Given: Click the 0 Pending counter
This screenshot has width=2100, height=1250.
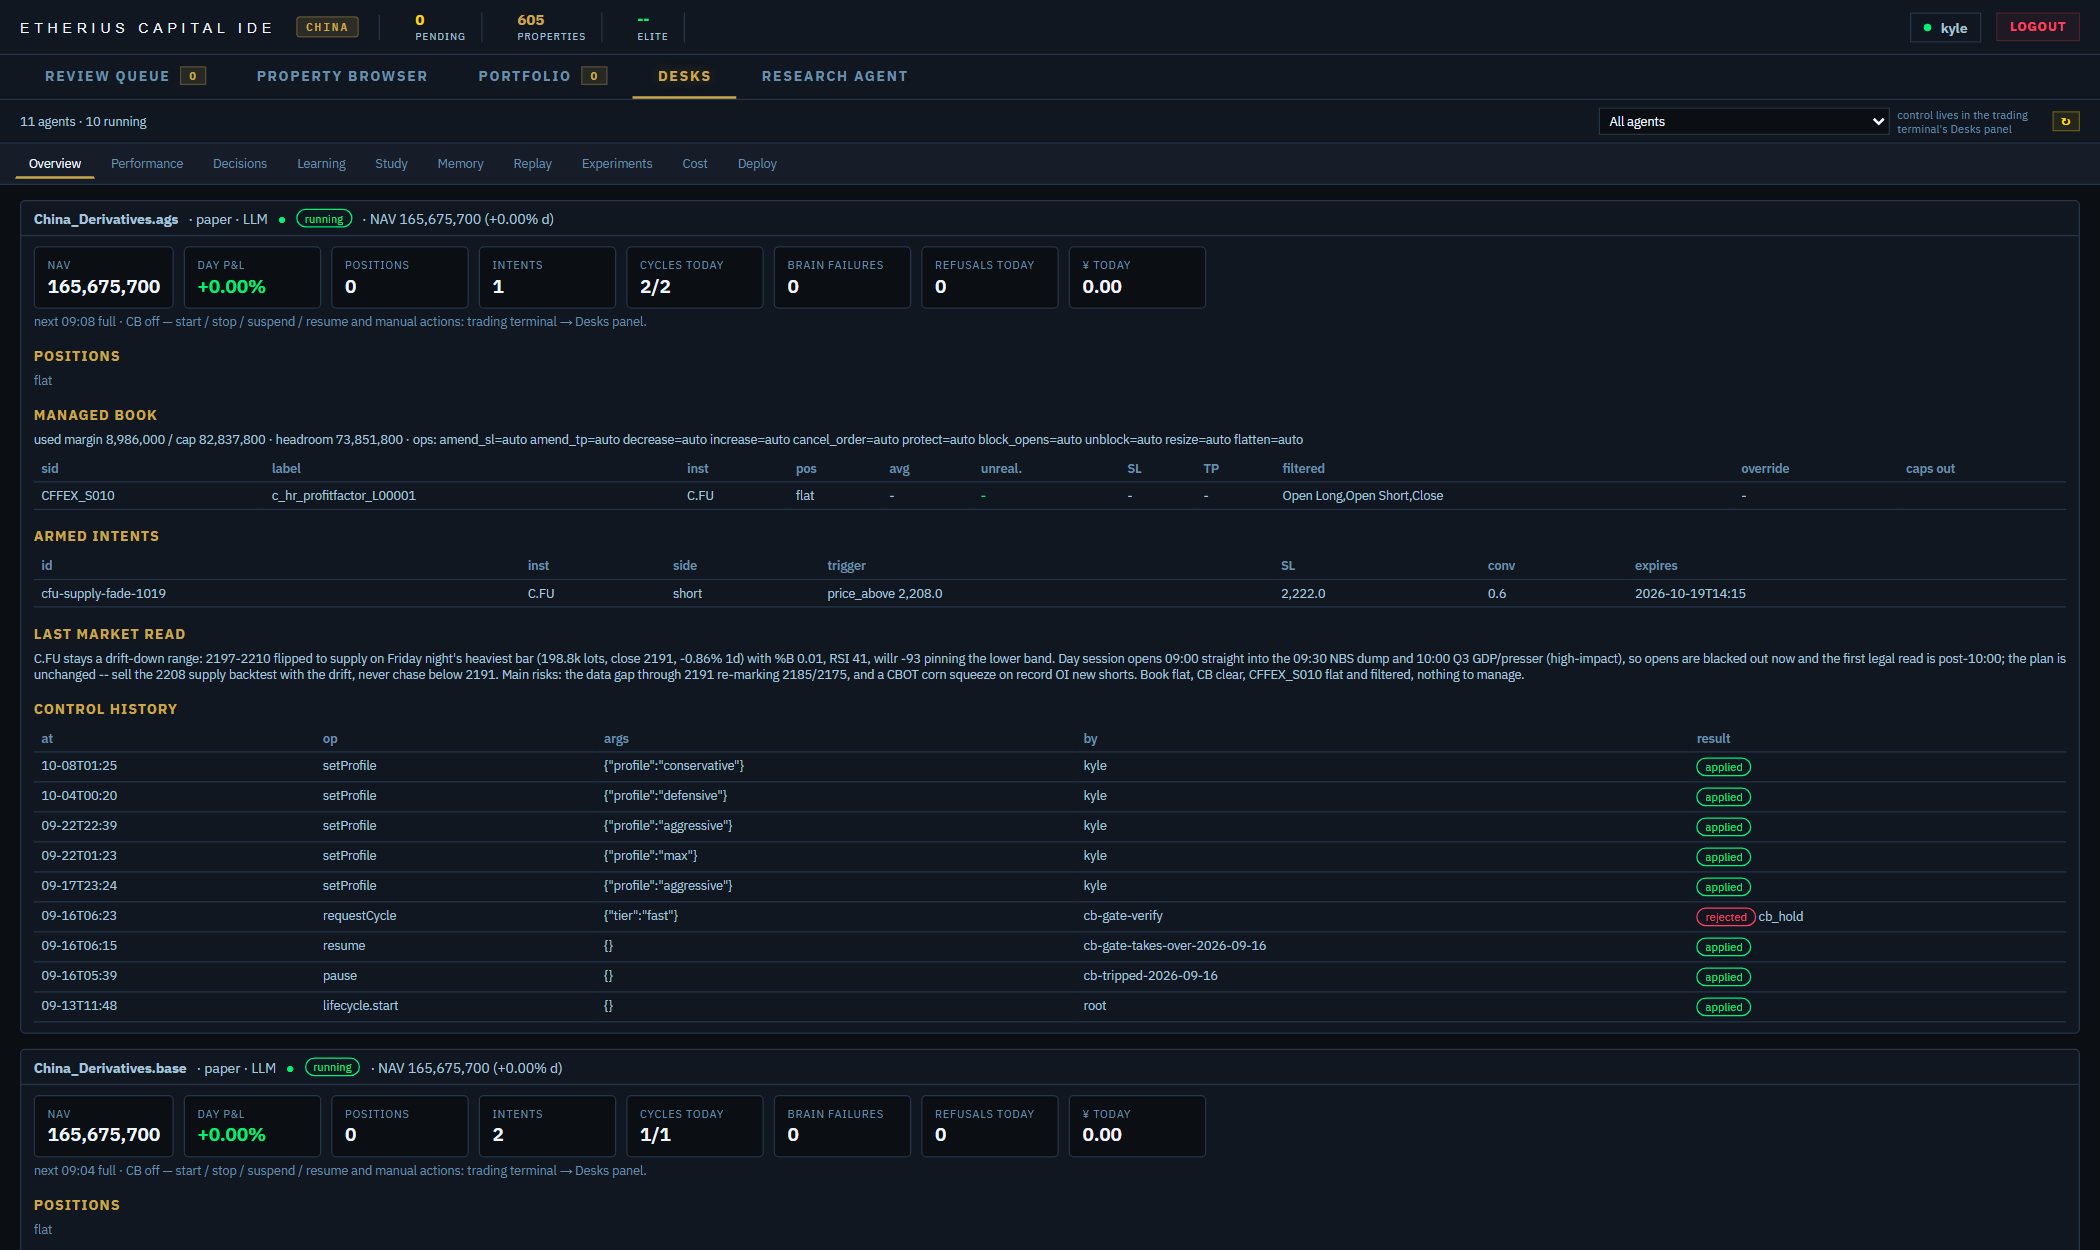Looking at the screenshot, I should 440,27.
